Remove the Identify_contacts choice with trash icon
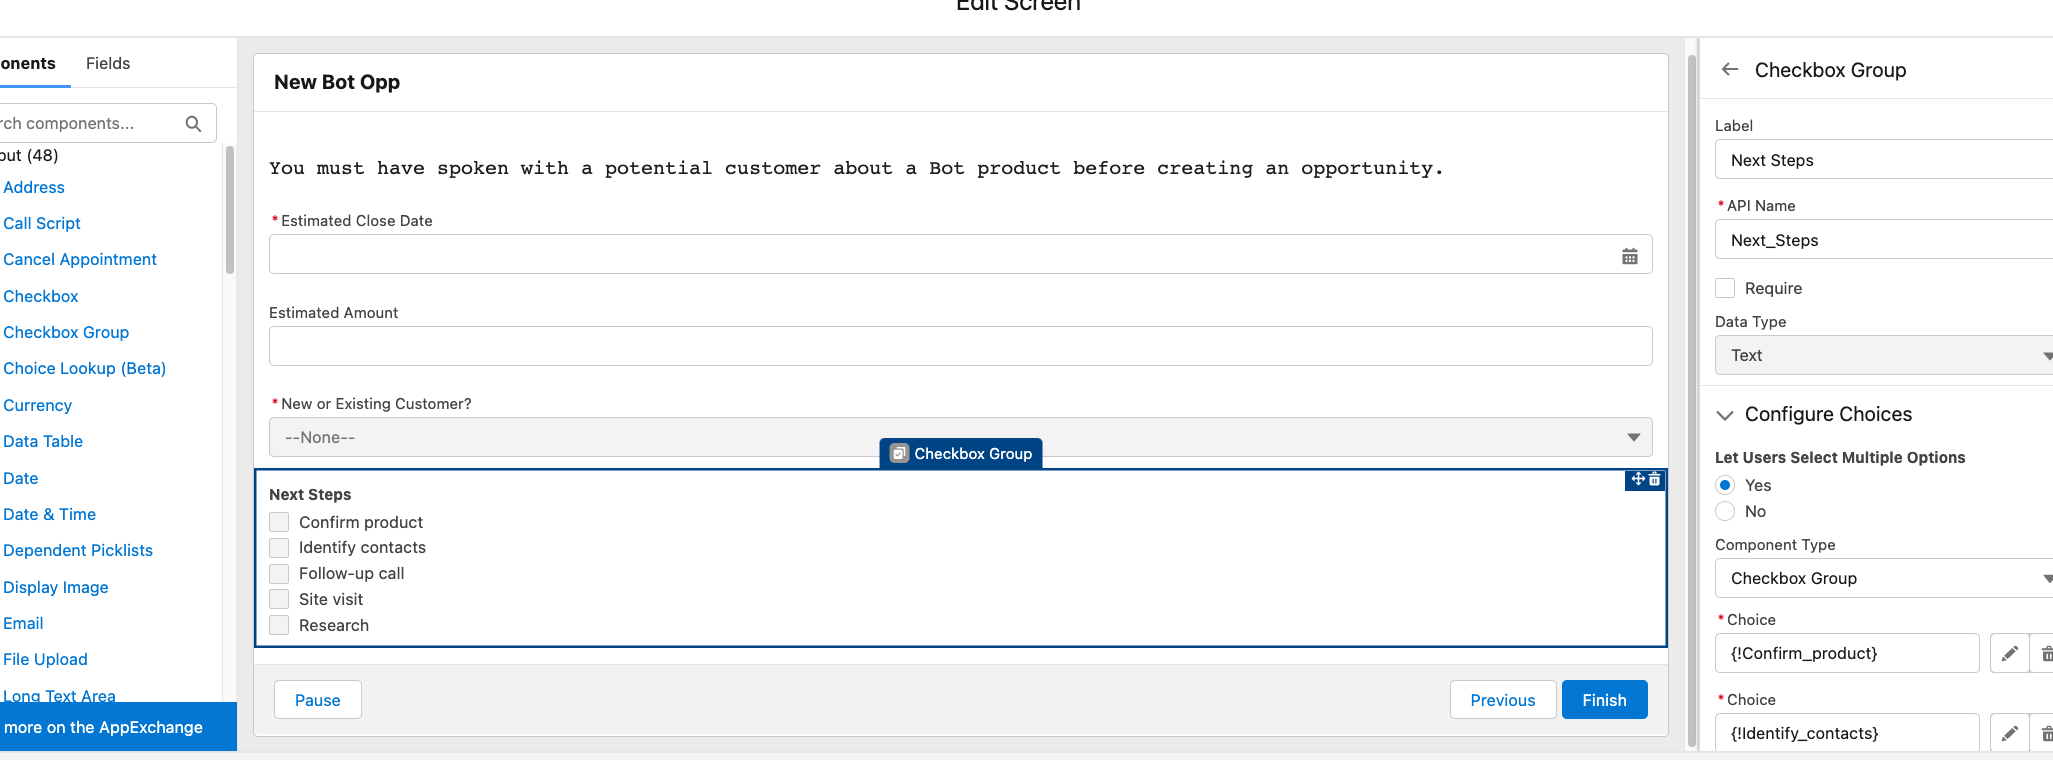2053x760 pixels. coord(2045,733)
